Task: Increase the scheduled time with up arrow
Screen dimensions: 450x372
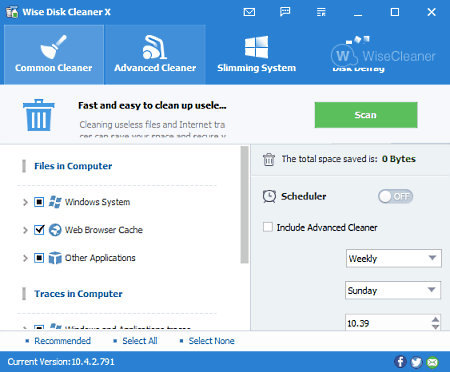Action: pyautogui.click(x=435, y=320)
